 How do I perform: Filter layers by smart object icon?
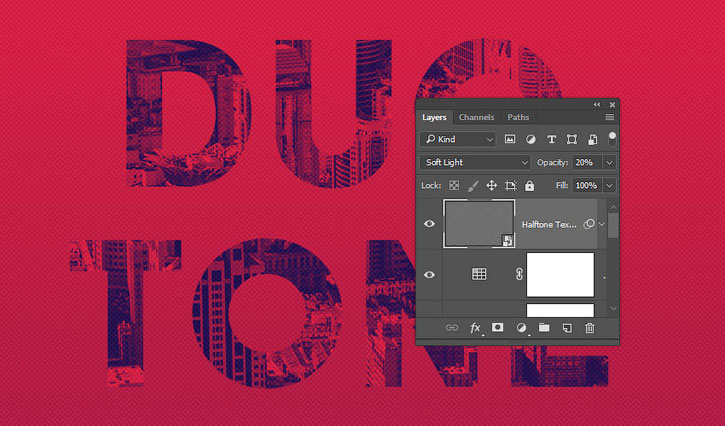coord(592,139)
